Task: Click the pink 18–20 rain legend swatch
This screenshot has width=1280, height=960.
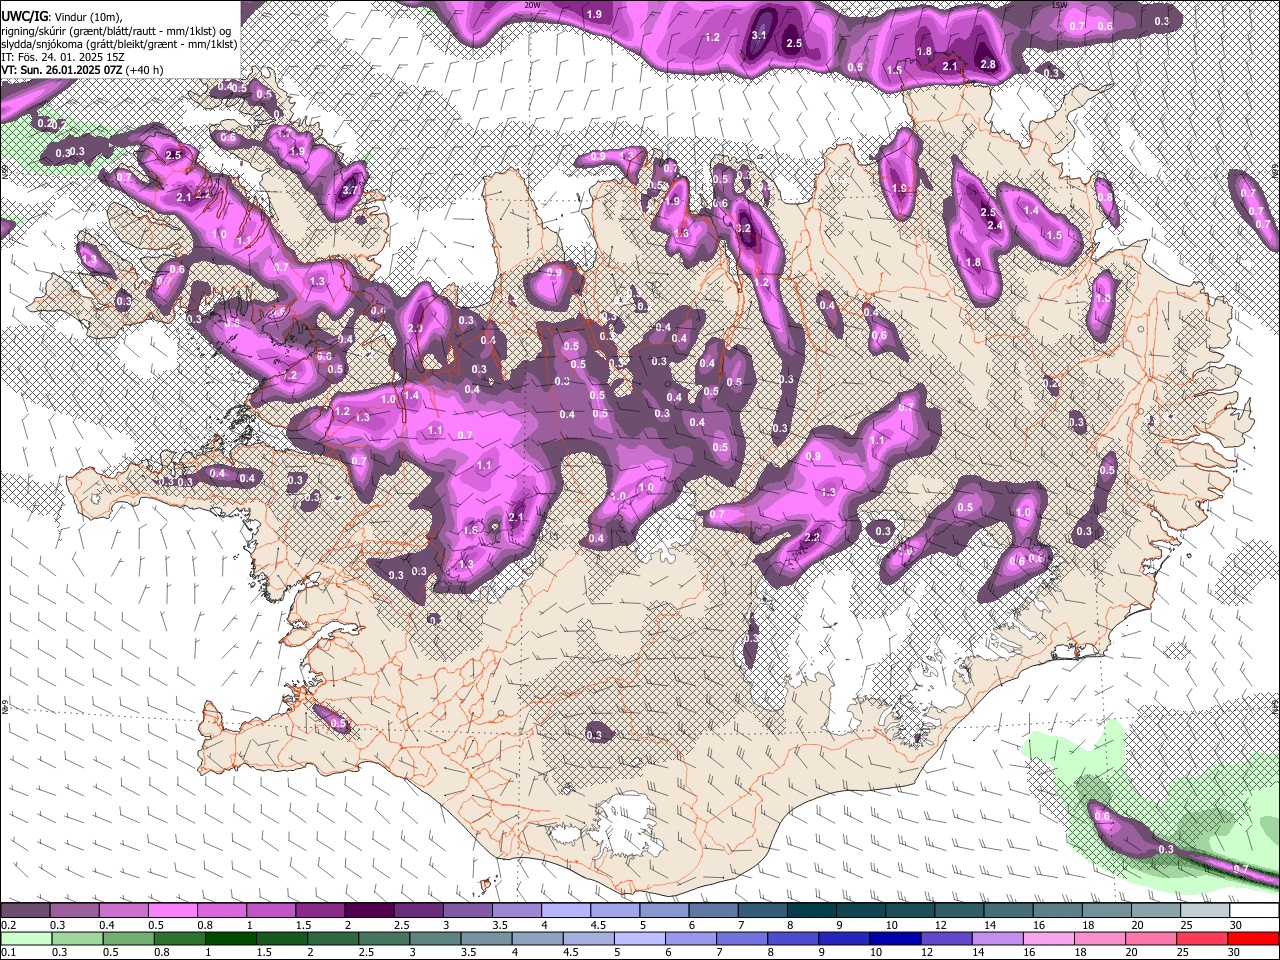Action: click(x=1099, y=938)
